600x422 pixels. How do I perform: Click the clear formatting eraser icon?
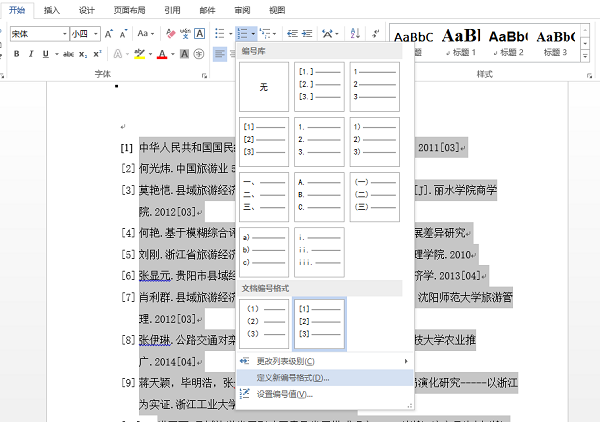tap(171, 34)
